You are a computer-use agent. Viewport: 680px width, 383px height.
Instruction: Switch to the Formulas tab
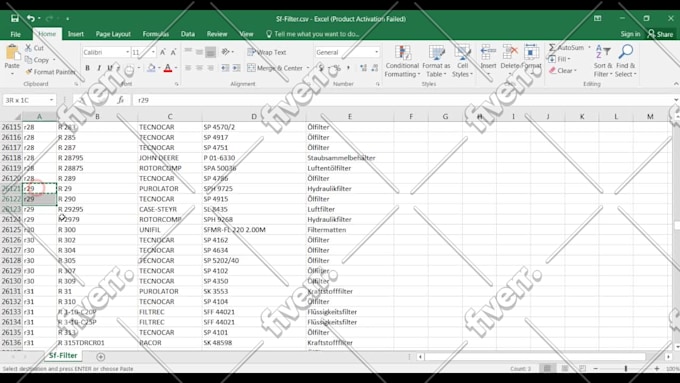coord(156,34)
